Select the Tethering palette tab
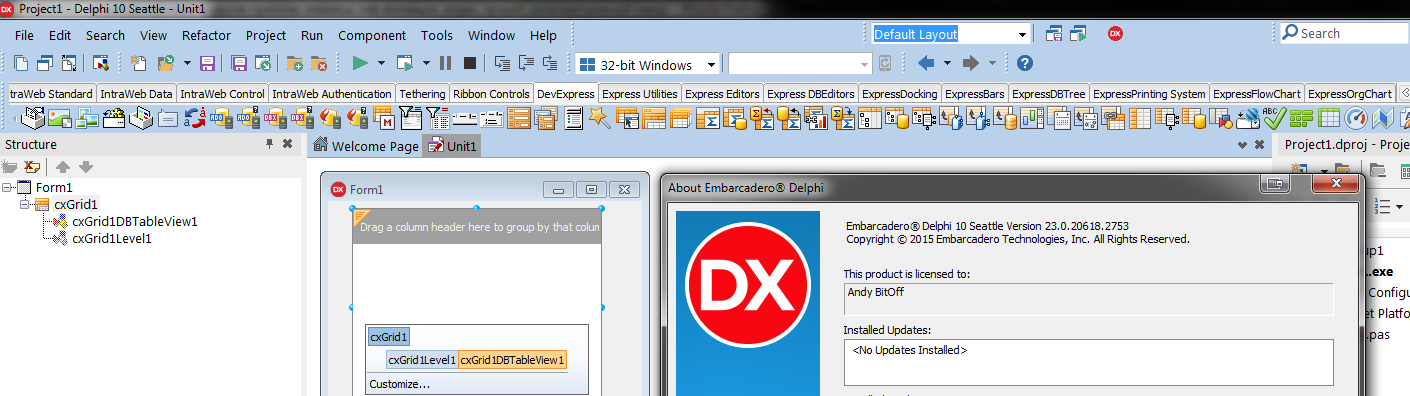Screen dimensions: 1410x396 (x=422, y=94)
